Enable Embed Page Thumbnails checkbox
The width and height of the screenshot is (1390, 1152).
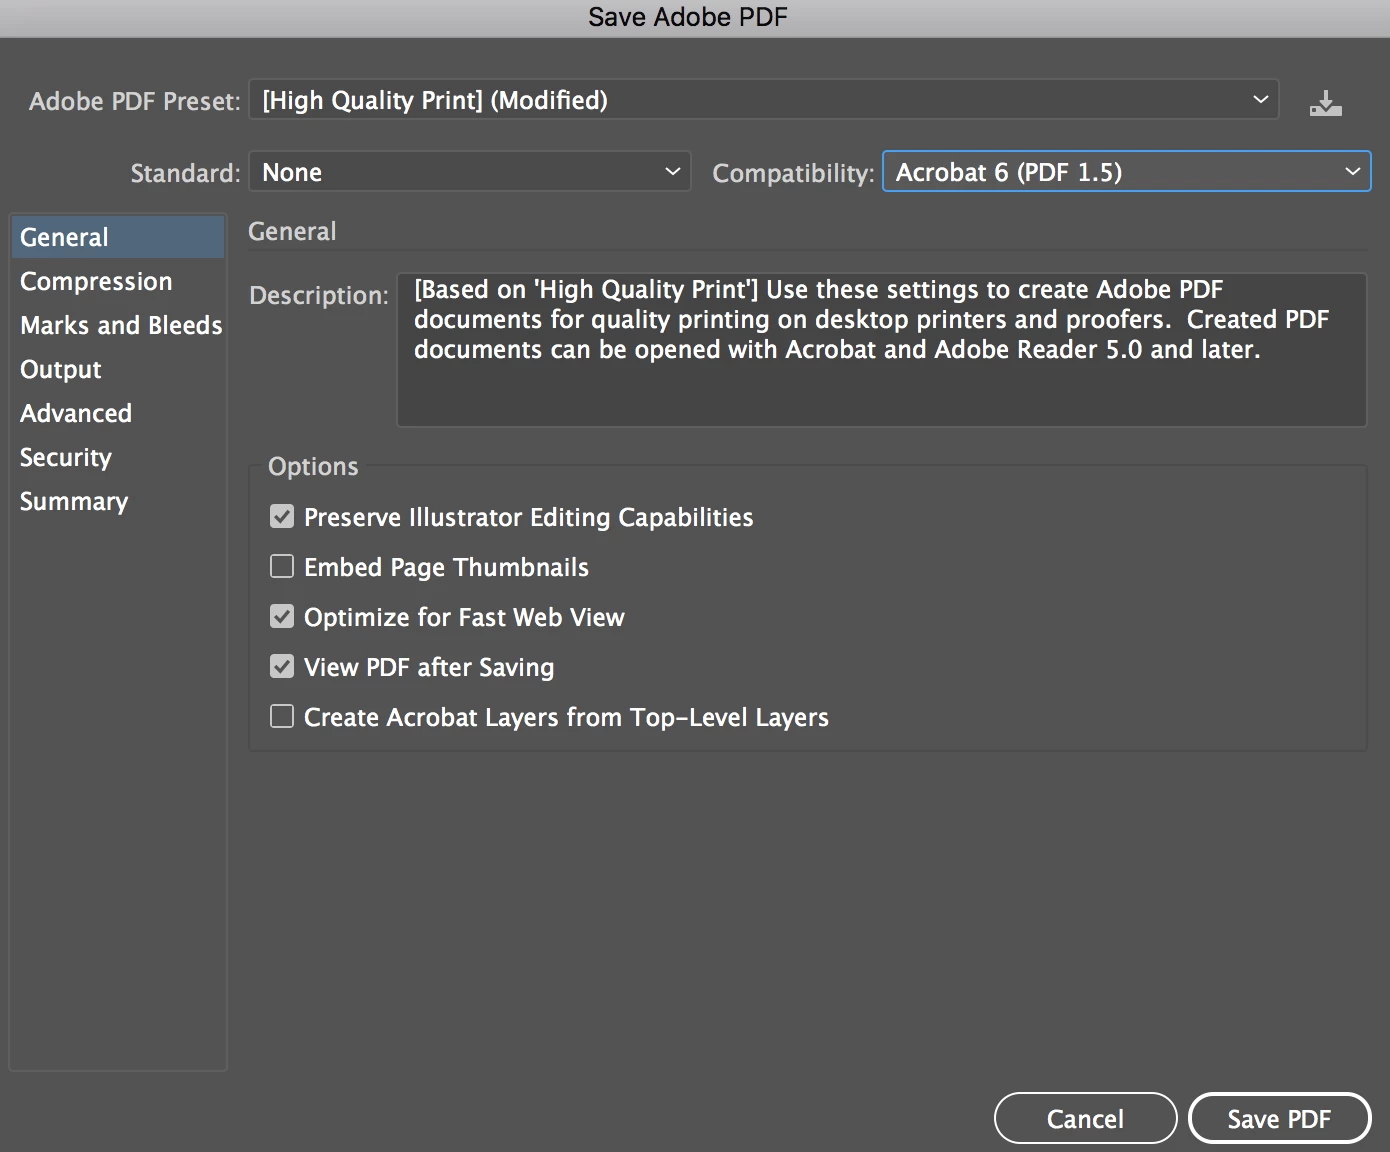coord(282,567)
